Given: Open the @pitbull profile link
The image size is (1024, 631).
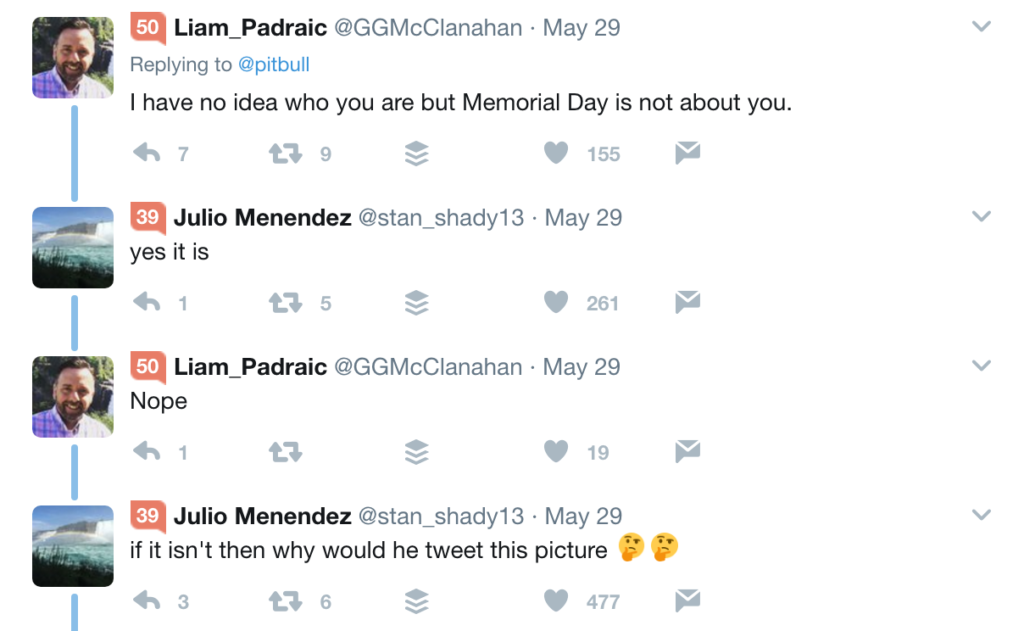Looking at the screenshot, I should [x=273, y=65].
